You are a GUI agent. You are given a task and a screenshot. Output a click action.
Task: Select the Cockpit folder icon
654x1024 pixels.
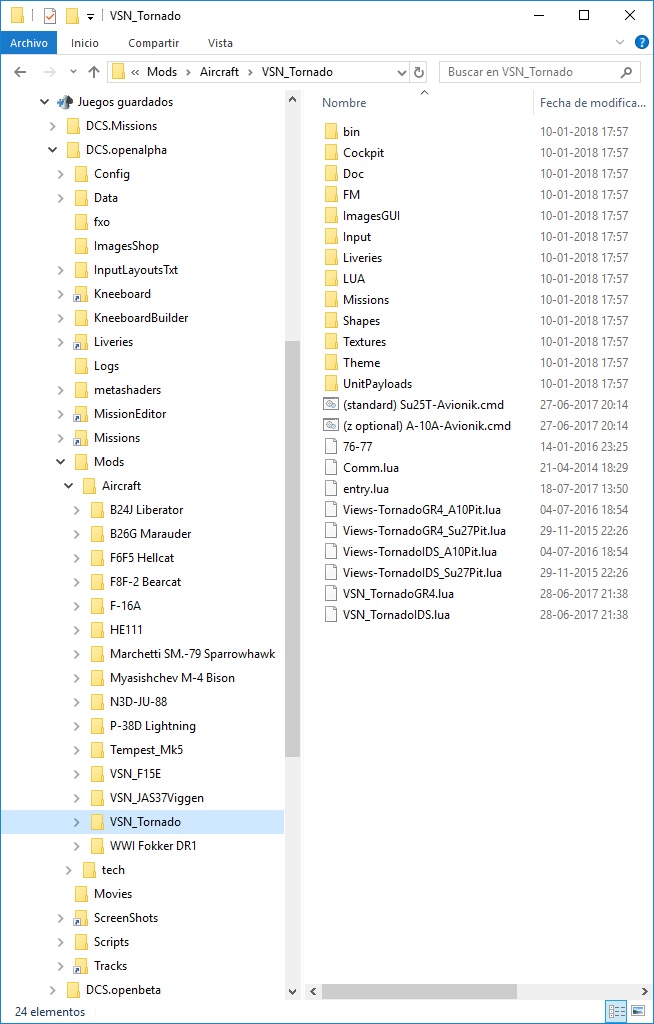point(332,153)
